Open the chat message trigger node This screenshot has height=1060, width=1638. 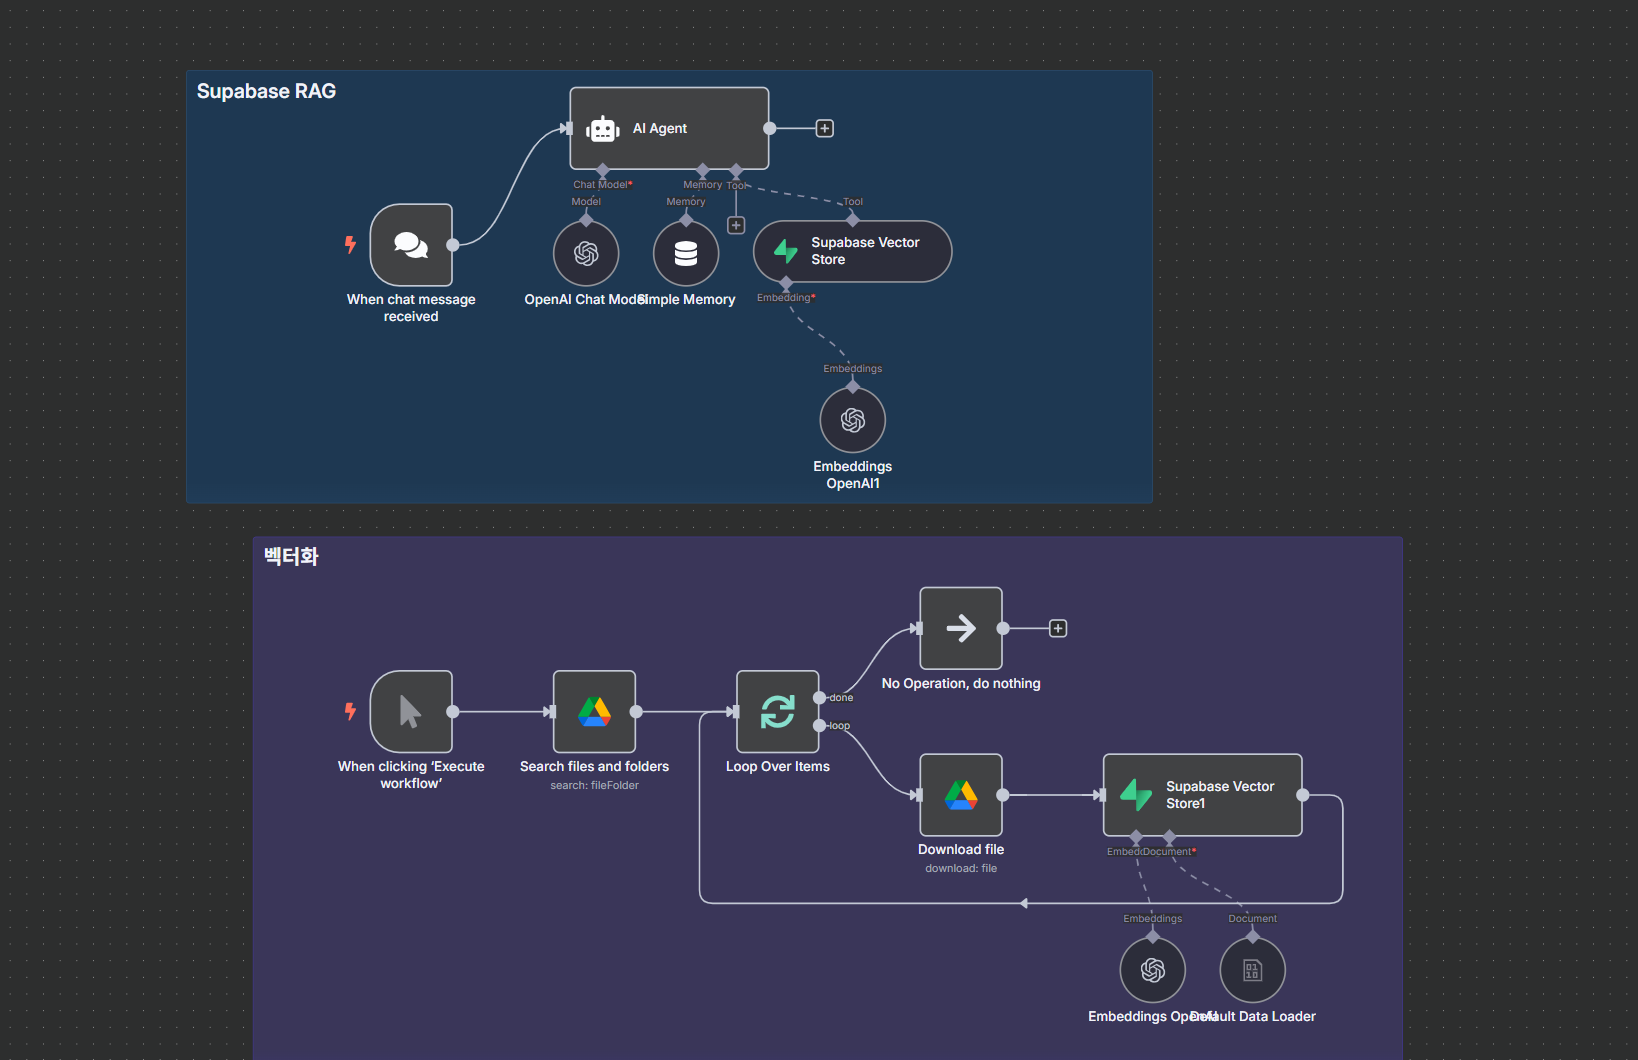(x=411, y=245)
